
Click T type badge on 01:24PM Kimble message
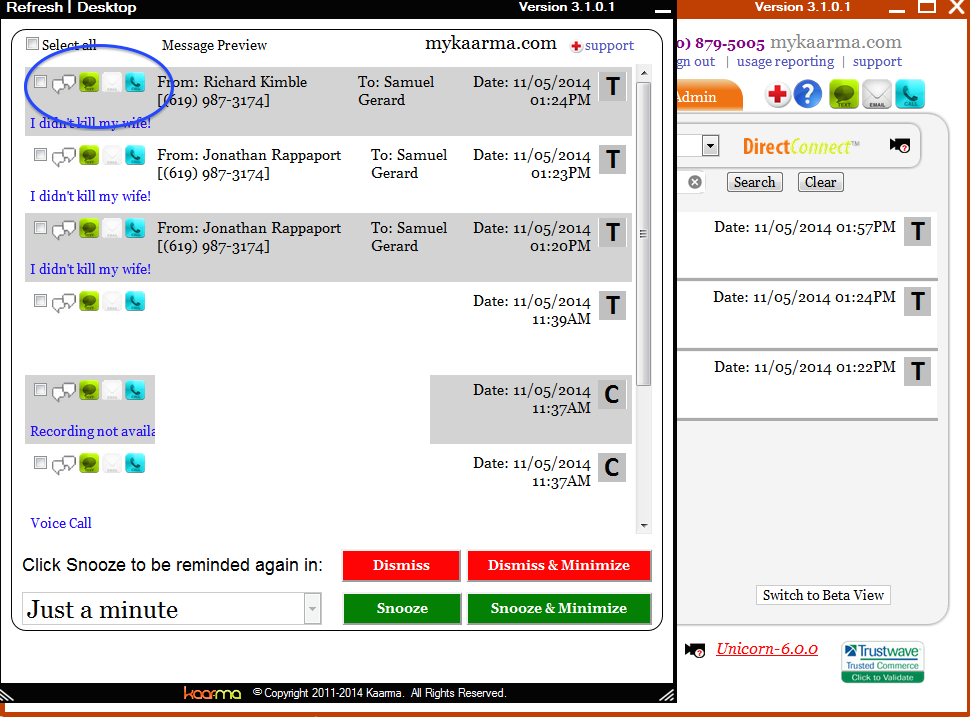pyautogui.click(x=612, y=87)
